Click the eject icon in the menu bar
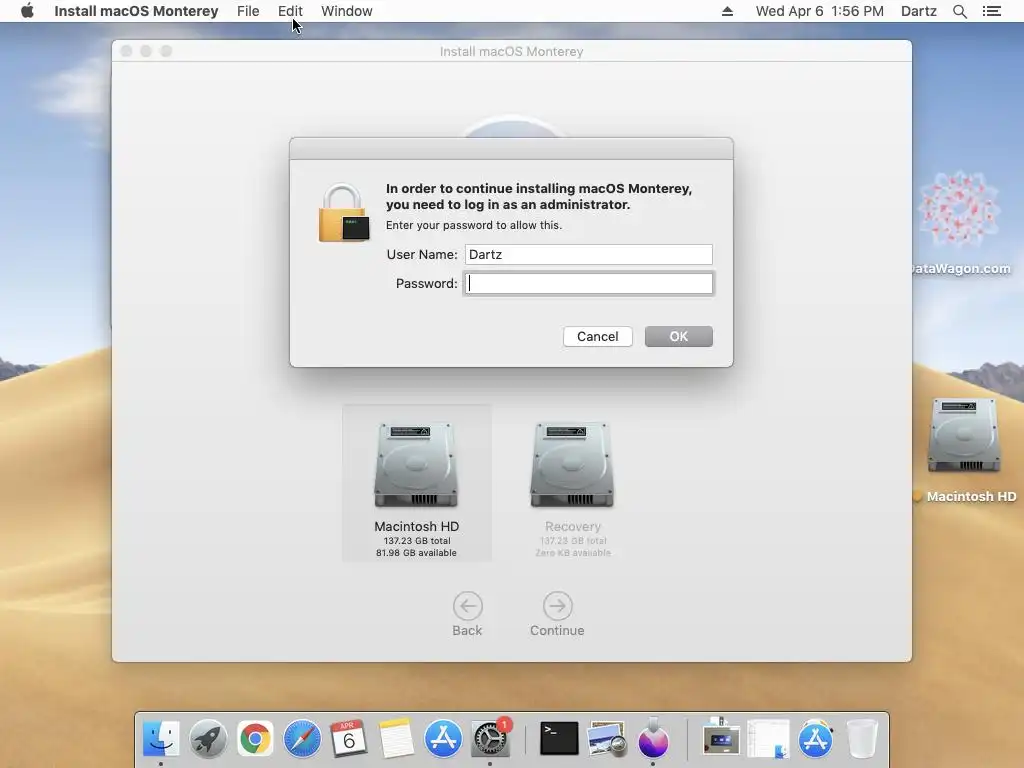The image size is (1024, 768). pos(727,11)
